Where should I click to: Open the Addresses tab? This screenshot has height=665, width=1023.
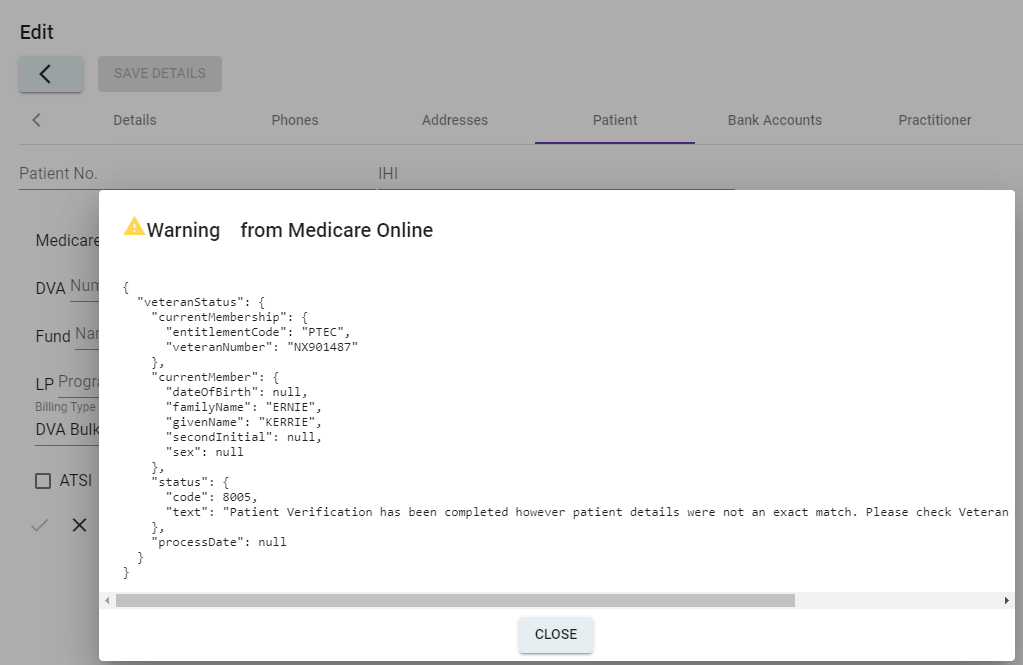point(455,120)
